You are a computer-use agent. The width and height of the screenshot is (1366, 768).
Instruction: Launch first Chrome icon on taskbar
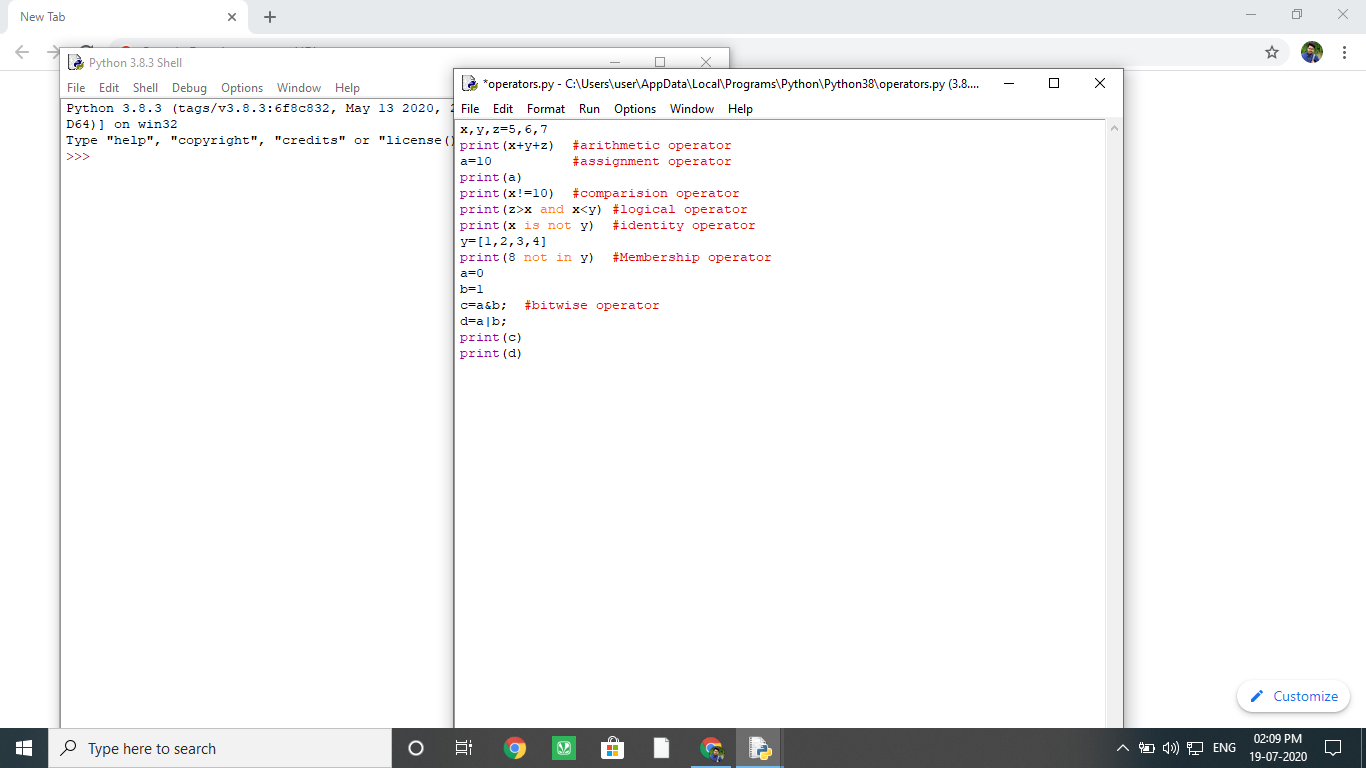[515, 748]
